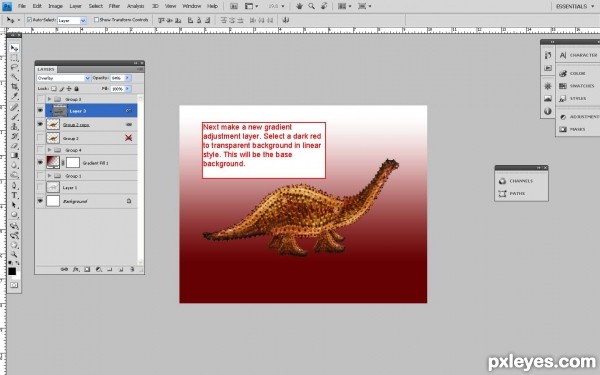This screenshot has width=600, height=375.
Task: Open the Swatches panel
Action: click(577, 86)
